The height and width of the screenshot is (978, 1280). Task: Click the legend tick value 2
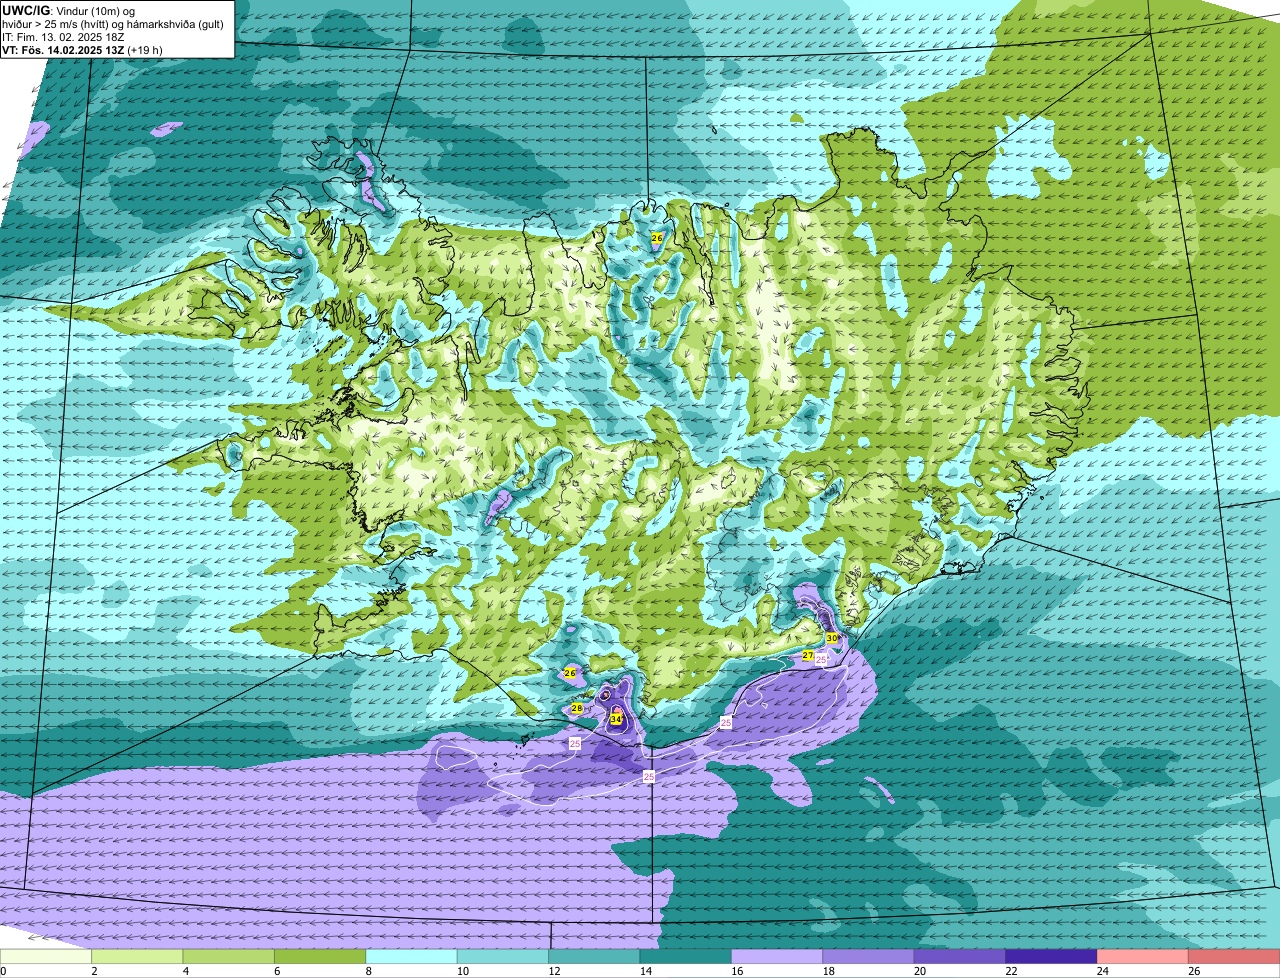[92, 971]
